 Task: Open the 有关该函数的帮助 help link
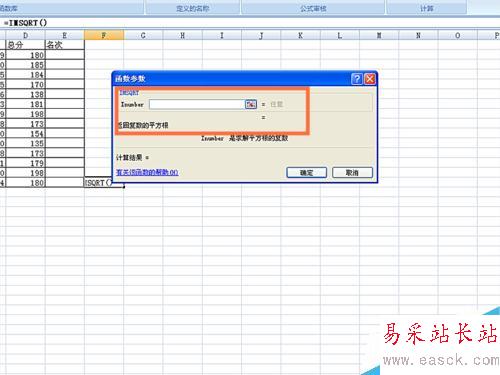click(x=147, y=172)
